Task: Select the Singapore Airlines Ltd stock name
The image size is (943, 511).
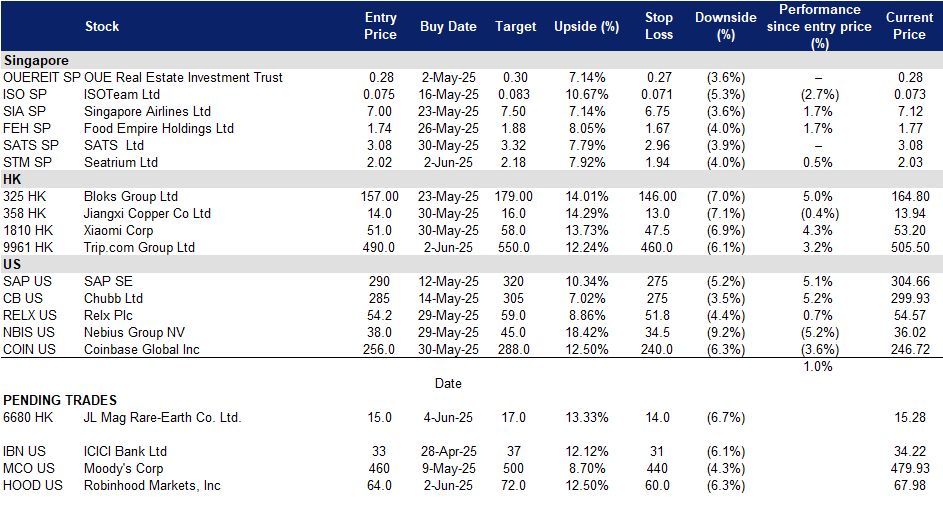Action: point(147,111)
